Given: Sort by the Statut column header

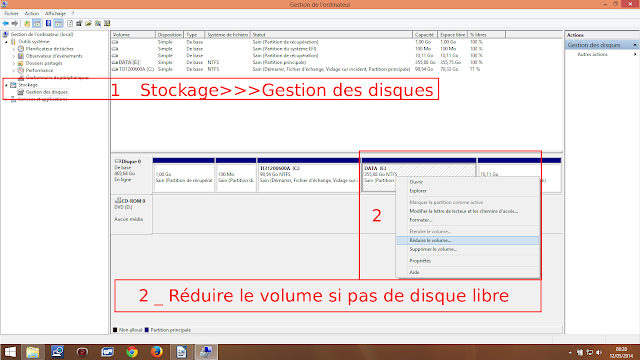Looking at the screenshot, I should (331, 35).
